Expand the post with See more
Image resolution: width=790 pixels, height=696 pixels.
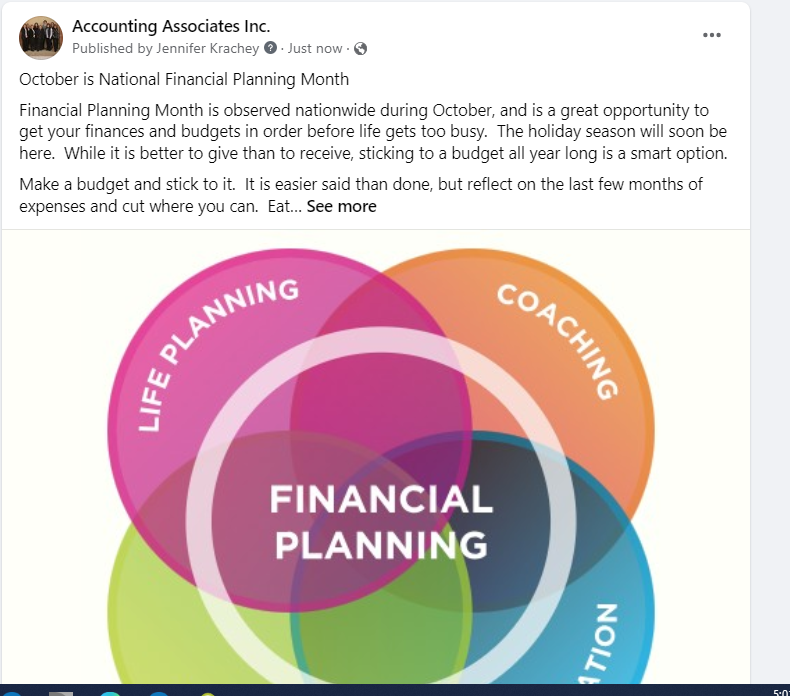tap(342, 207)
